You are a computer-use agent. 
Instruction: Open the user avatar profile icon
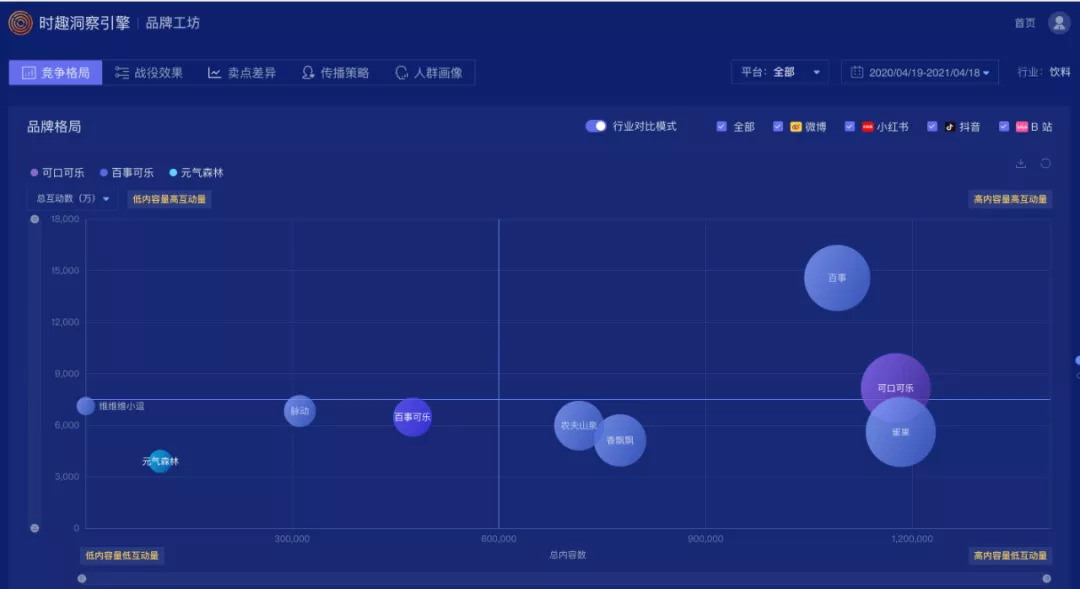pyautogui.click(x=1059, y=23)
